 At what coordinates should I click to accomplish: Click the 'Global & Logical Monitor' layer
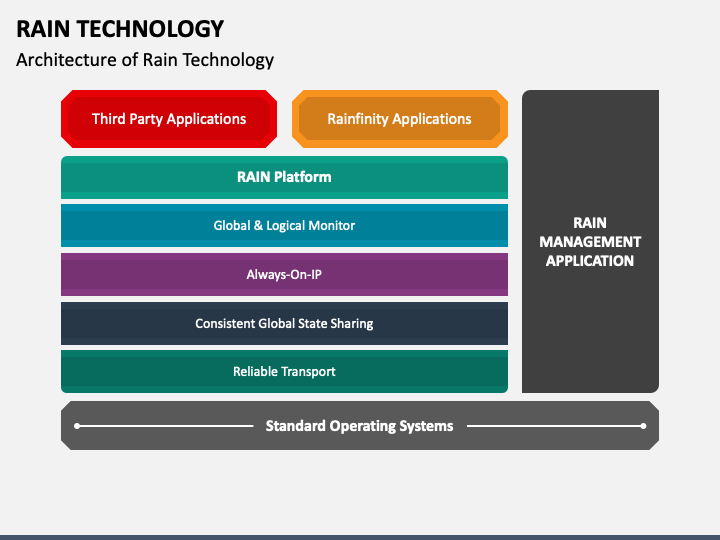click(284, 225)
